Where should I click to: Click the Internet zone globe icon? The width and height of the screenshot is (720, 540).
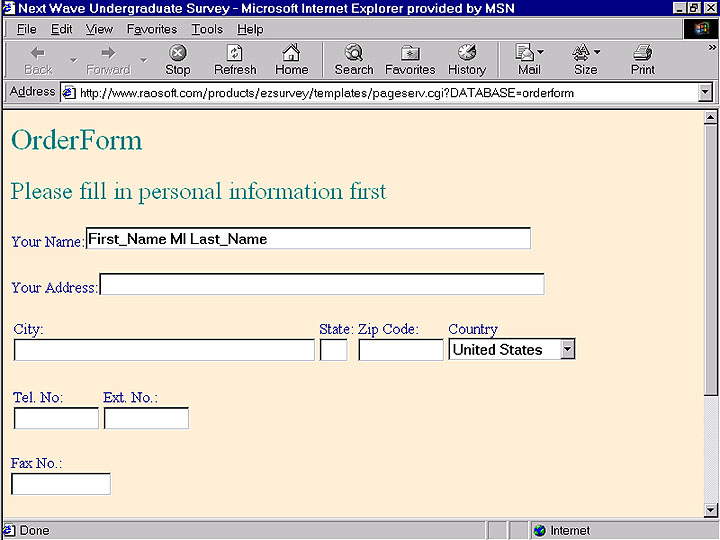540,531
